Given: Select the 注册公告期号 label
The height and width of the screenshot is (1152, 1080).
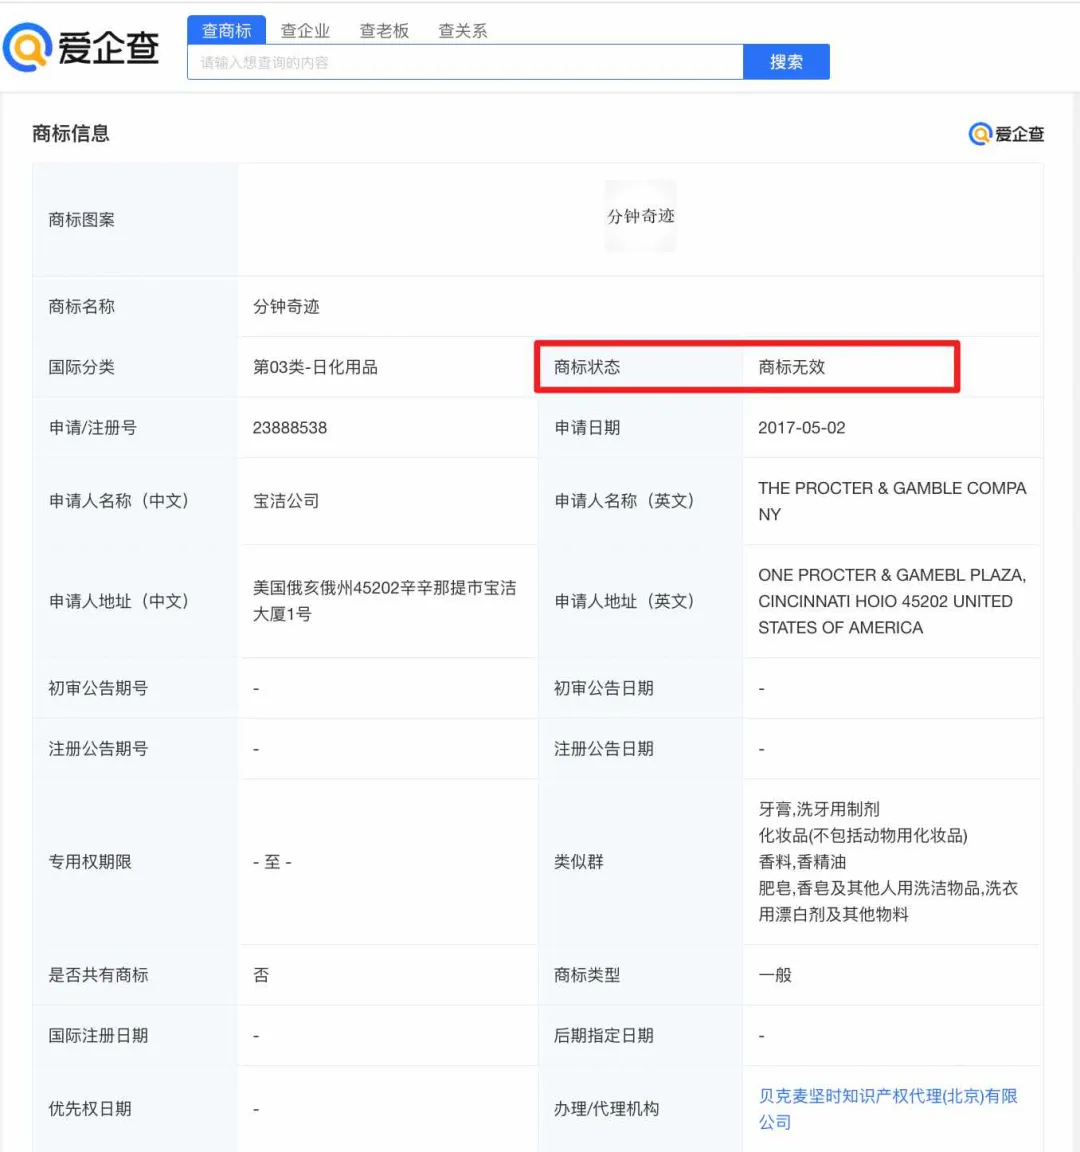Looking at the screenshot, I should coord(98,749).
